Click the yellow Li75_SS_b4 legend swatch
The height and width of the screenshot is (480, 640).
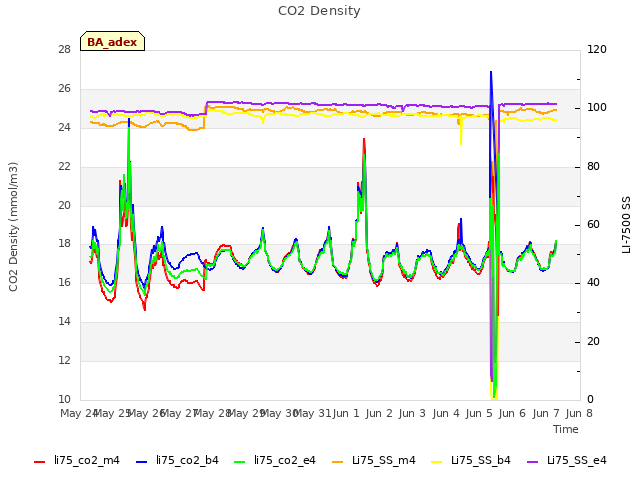click(x=437, y=462)
